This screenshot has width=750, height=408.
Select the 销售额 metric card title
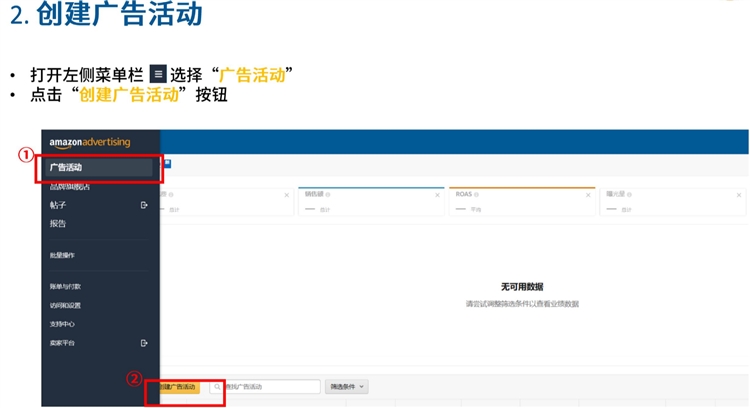314,194
